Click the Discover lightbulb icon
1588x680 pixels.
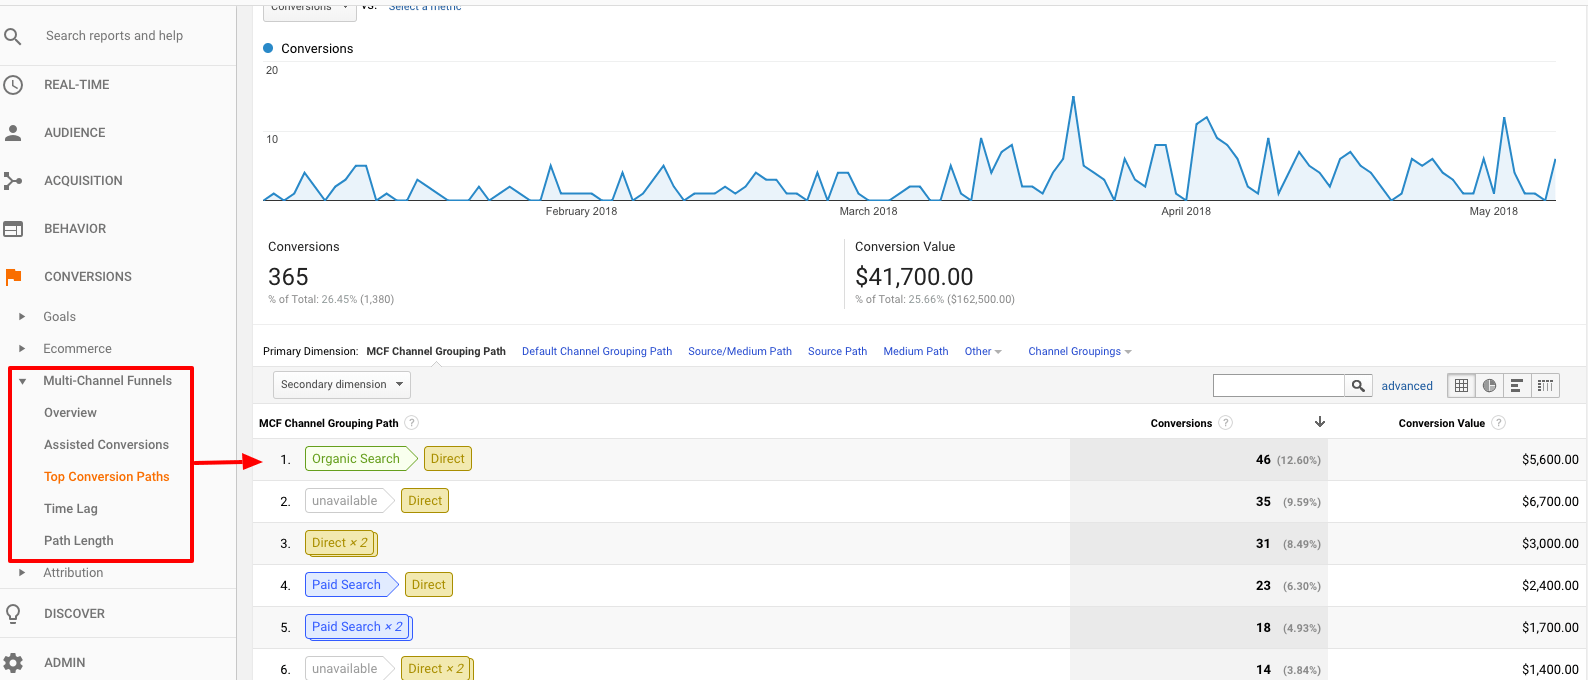13,614
